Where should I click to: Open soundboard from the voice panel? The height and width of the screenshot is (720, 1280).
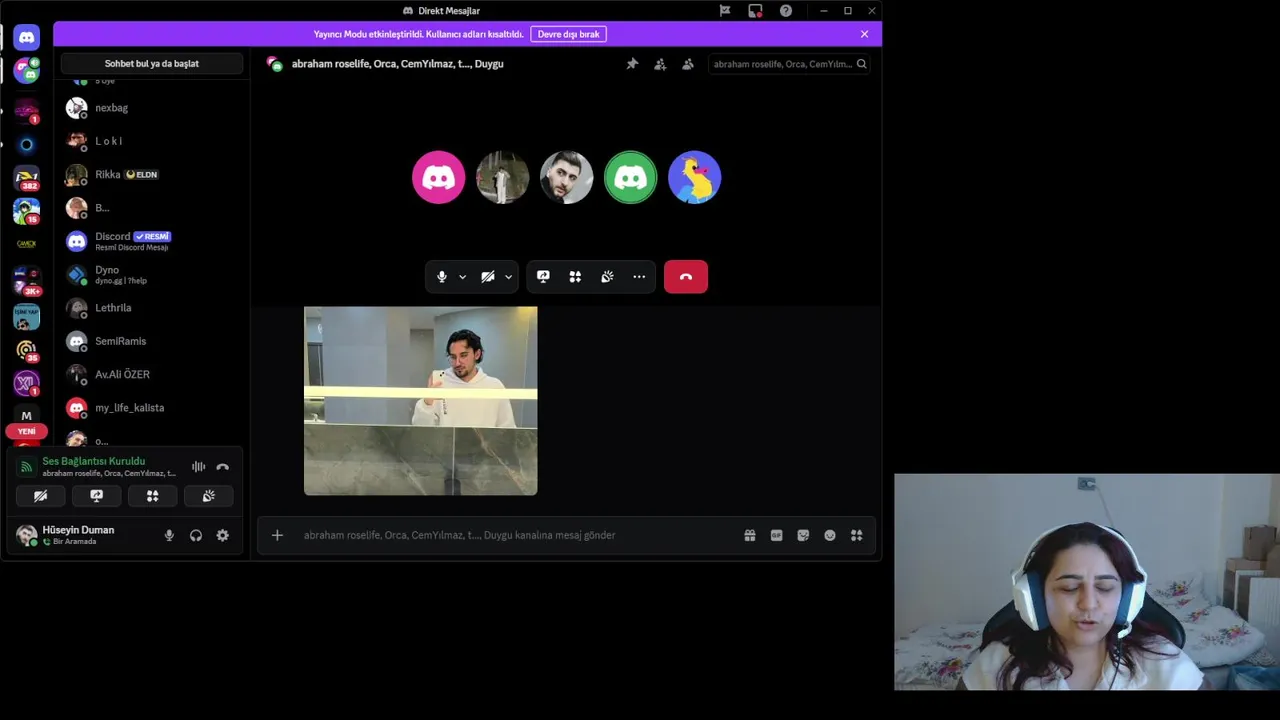pyautogui.click(x=208, y=496)
